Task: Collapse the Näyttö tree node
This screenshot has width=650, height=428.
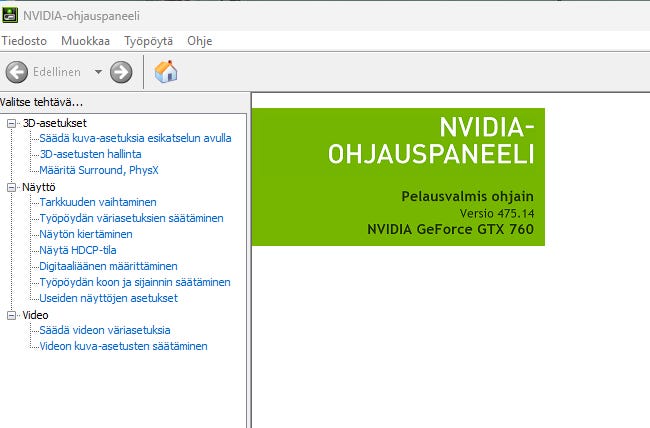Action: (12, 187)
